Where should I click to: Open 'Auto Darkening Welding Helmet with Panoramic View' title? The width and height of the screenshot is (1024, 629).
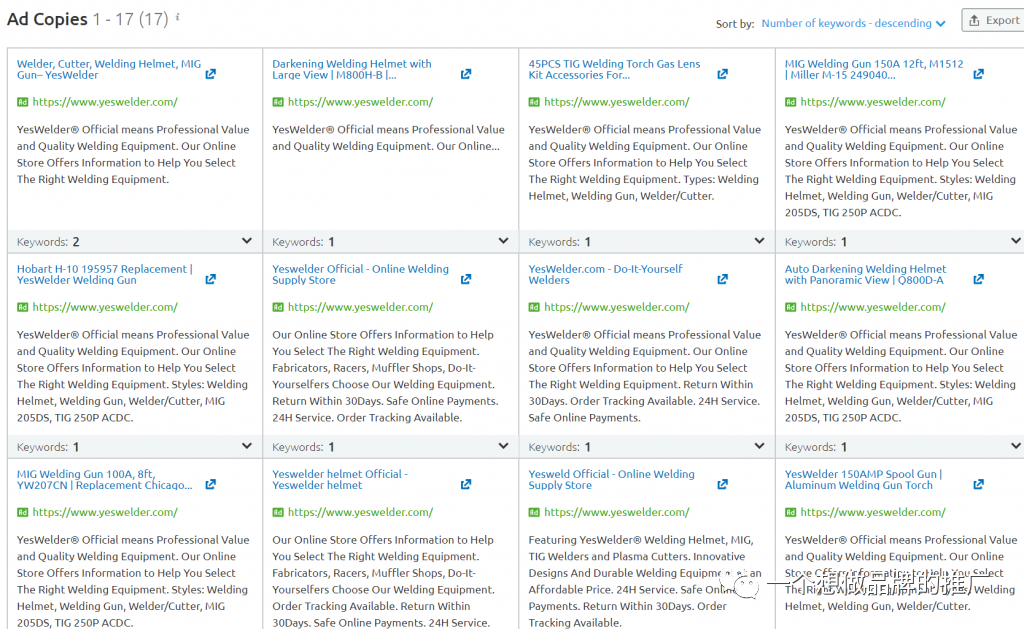click(865, 274)
